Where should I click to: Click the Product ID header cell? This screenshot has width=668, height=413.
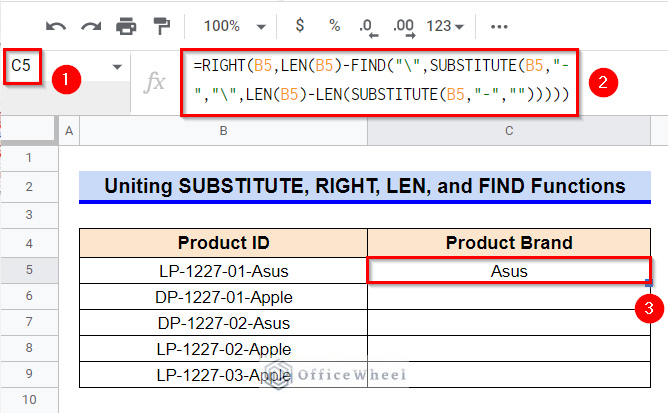224,243
